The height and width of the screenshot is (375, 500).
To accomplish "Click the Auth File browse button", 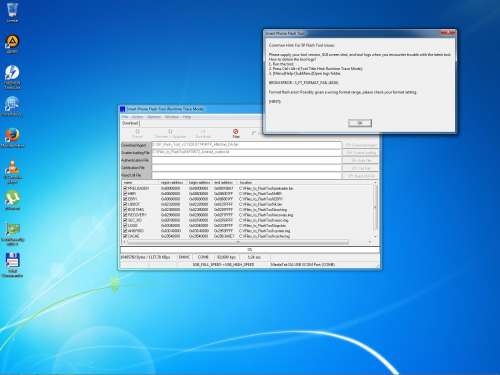I will coord(360,161).
